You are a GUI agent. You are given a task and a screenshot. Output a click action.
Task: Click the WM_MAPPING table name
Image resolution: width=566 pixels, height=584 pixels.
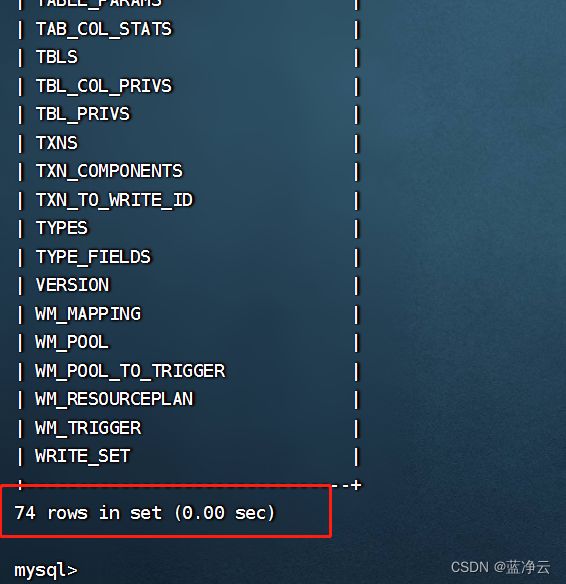[x=88, y=314]
